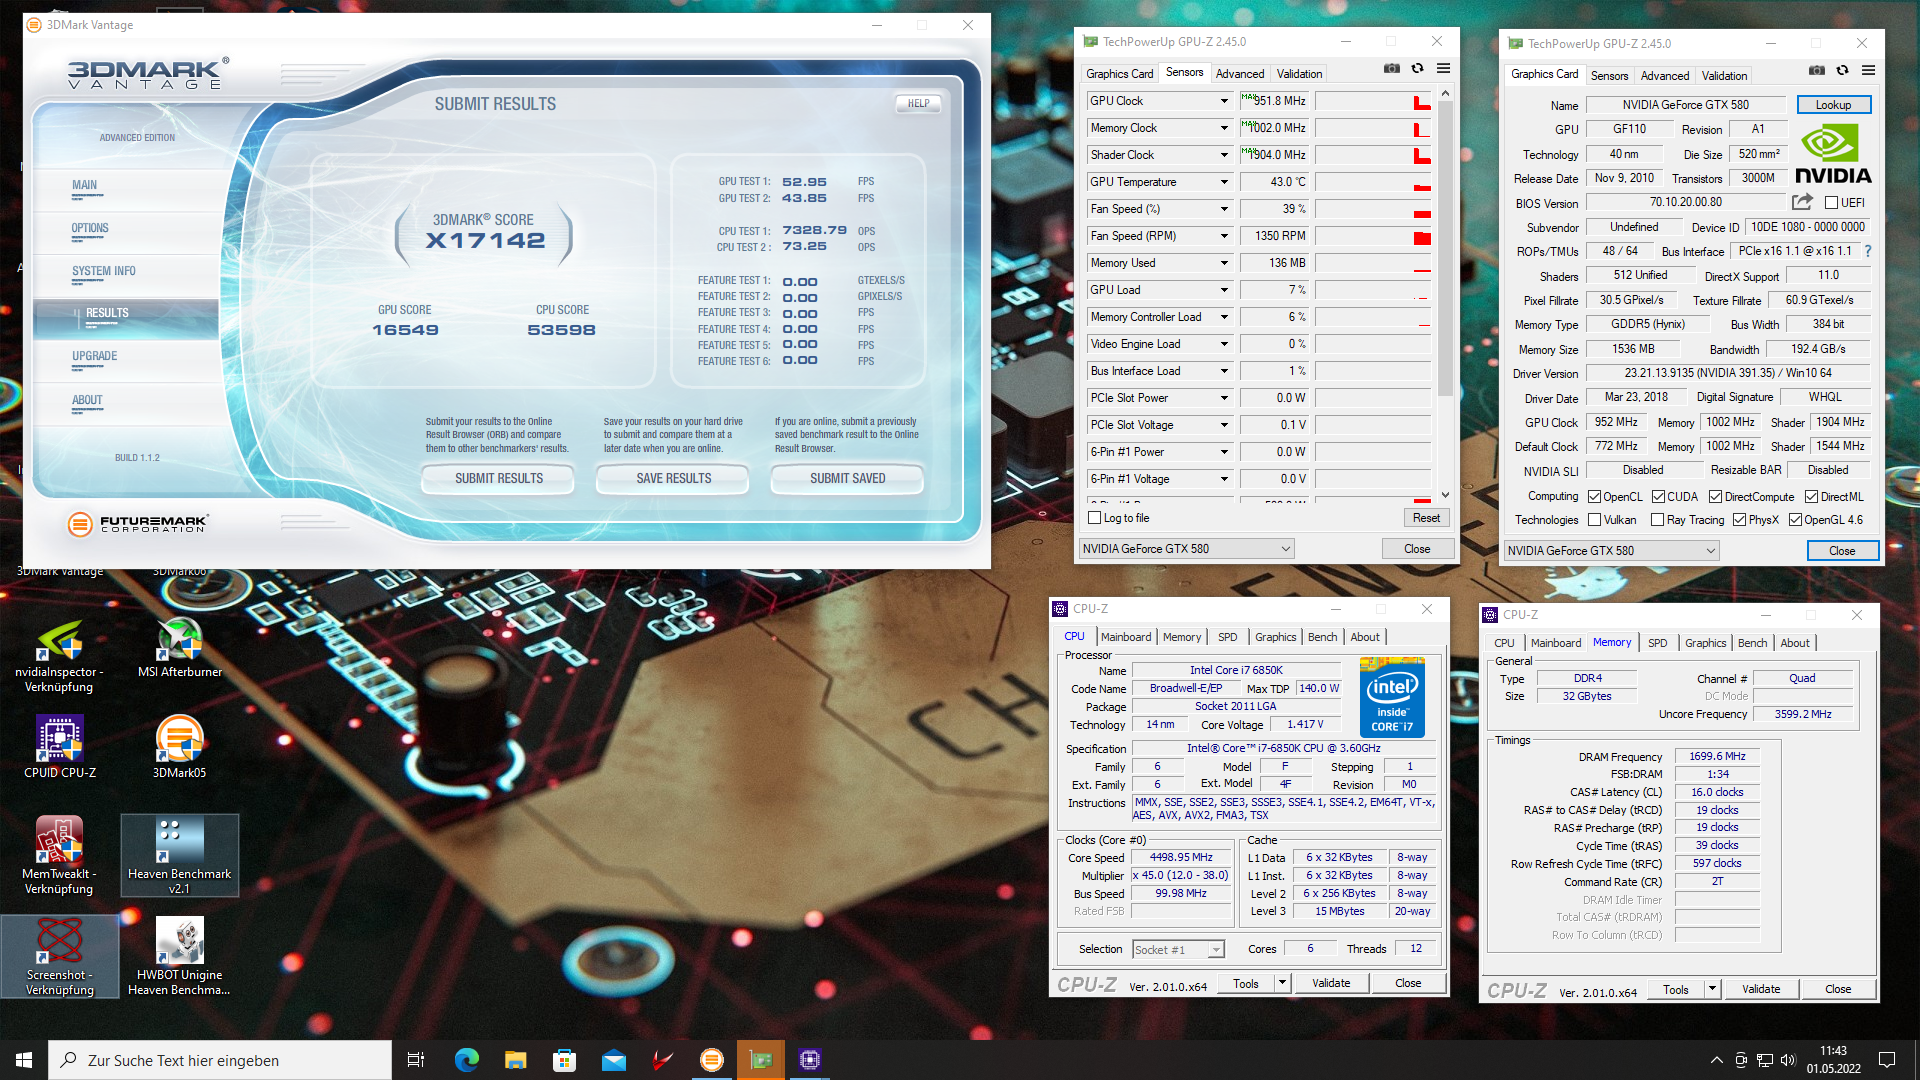Viewport: 1920px width, 1080px height.
Task: Open Mail app from taskbar
Action: coord(613,1060)
